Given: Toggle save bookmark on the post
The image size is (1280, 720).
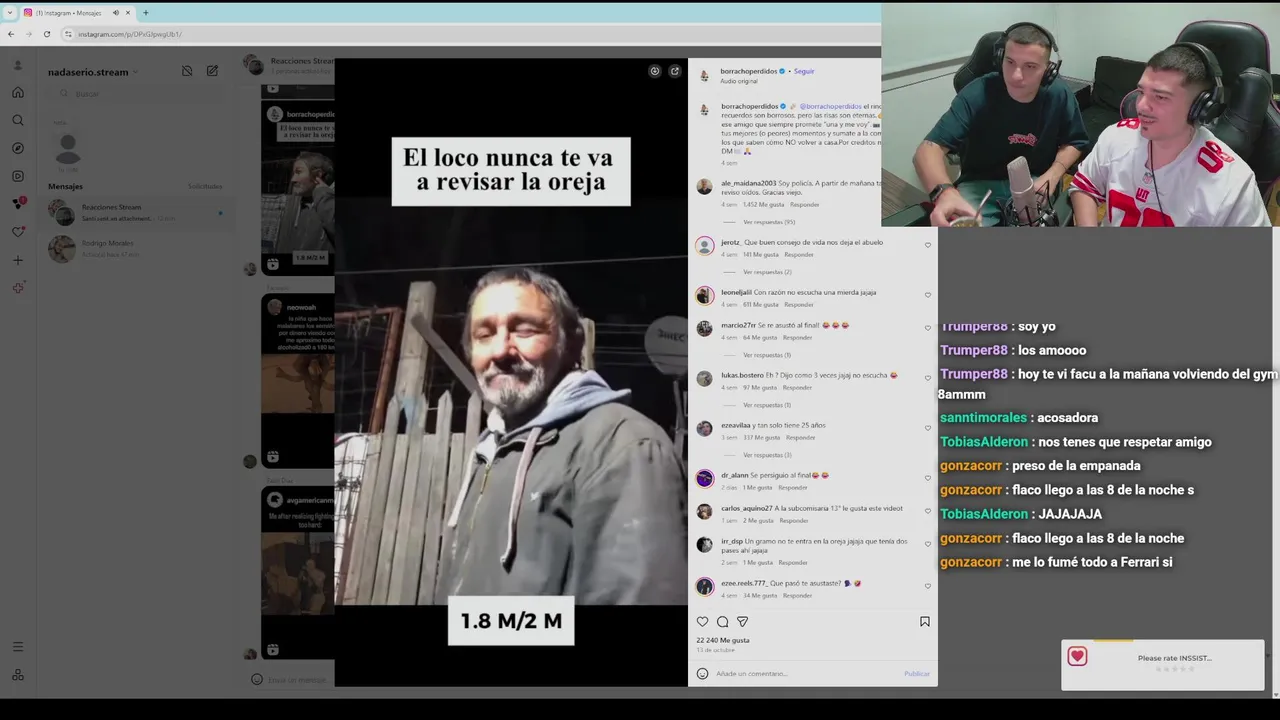Looking at the screenshot, I should pos(924,621).
